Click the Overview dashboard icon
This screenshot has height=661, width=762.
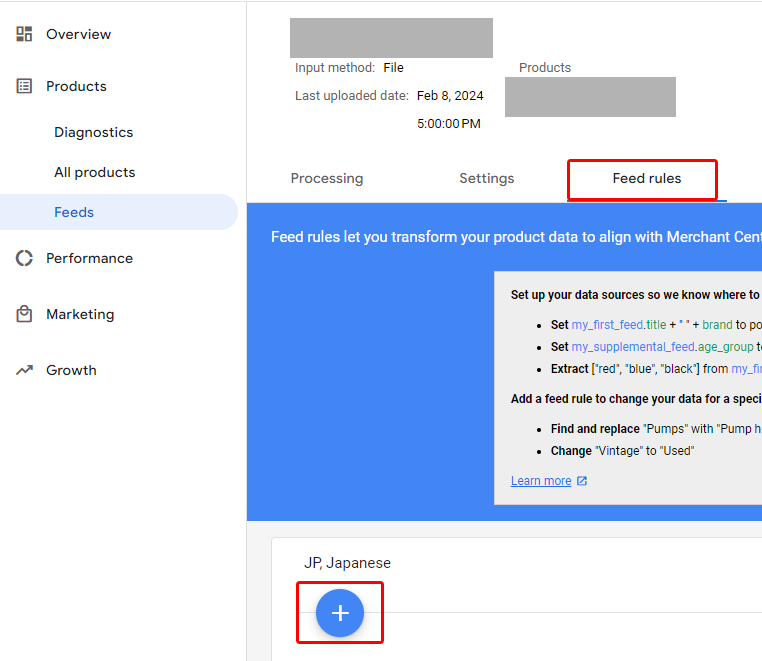pos(24,34)
